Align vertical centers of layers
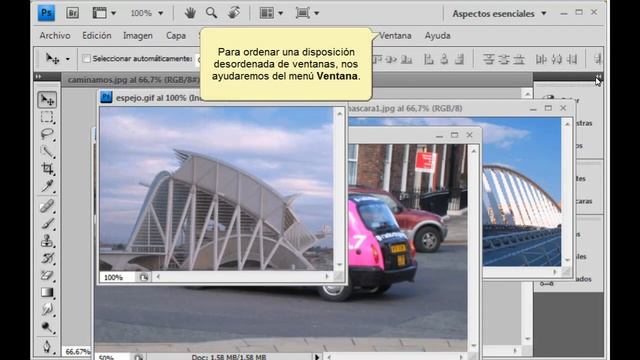Screen dimensions: 640x360 392,60
